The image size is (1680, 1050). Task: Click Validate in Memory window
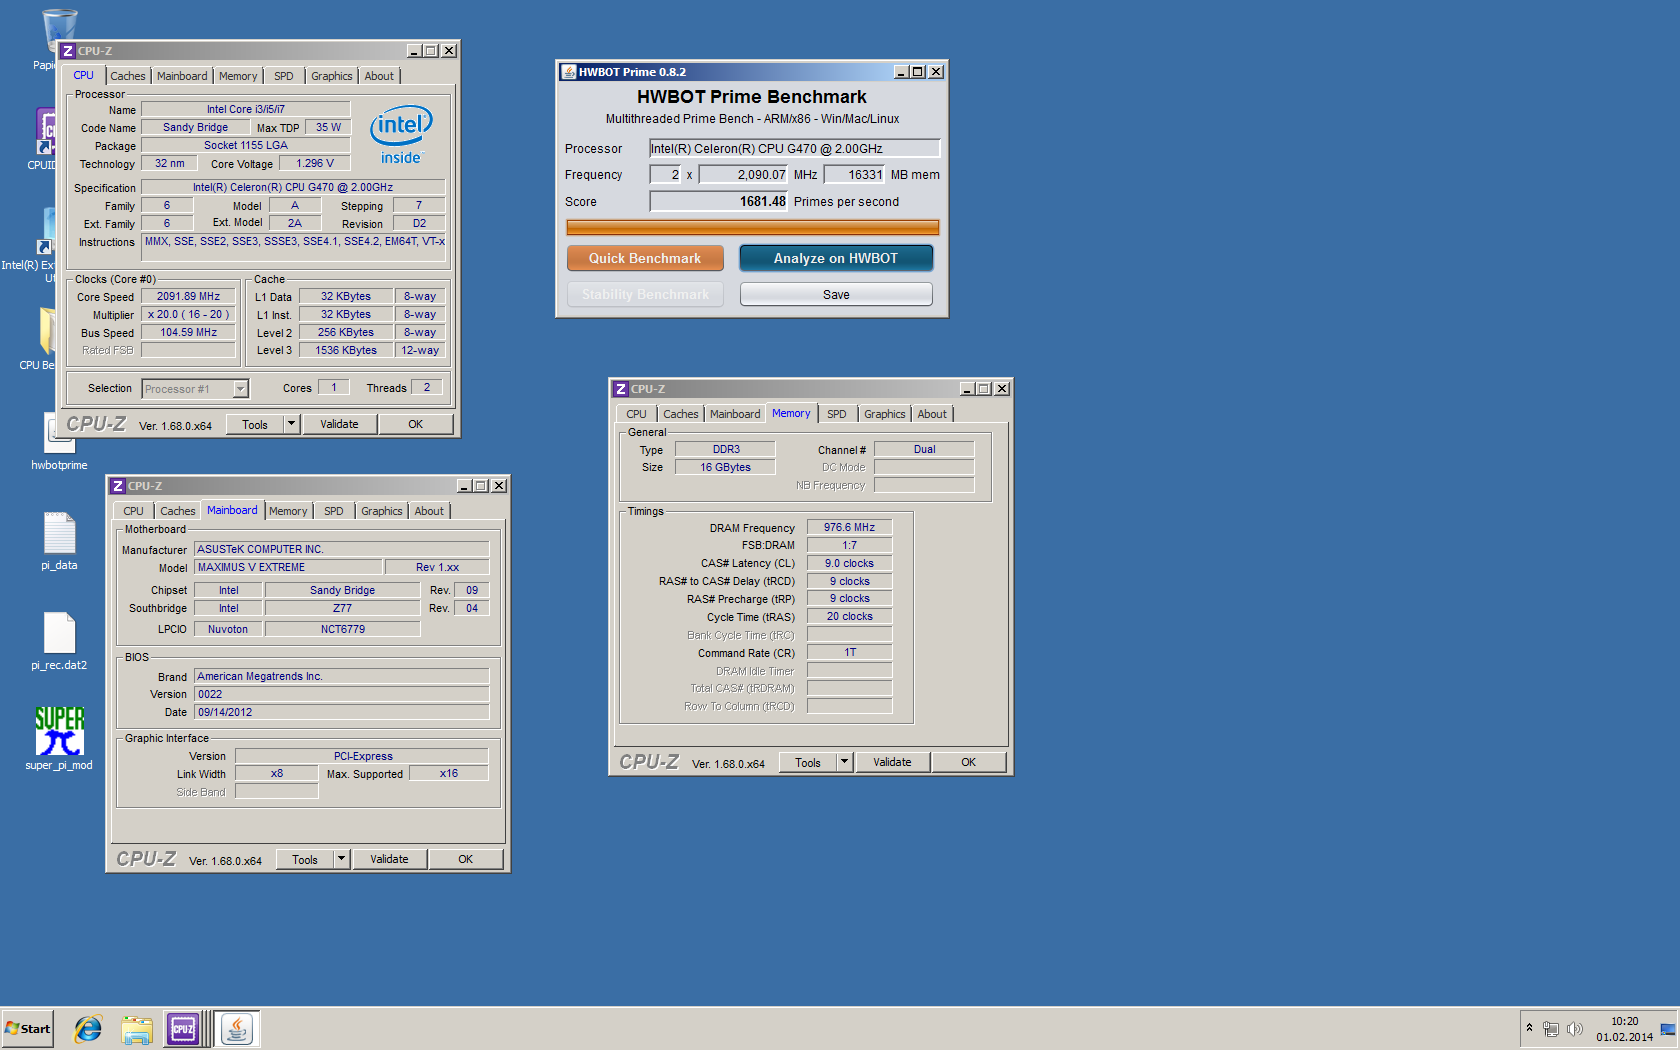click(892, 762)
